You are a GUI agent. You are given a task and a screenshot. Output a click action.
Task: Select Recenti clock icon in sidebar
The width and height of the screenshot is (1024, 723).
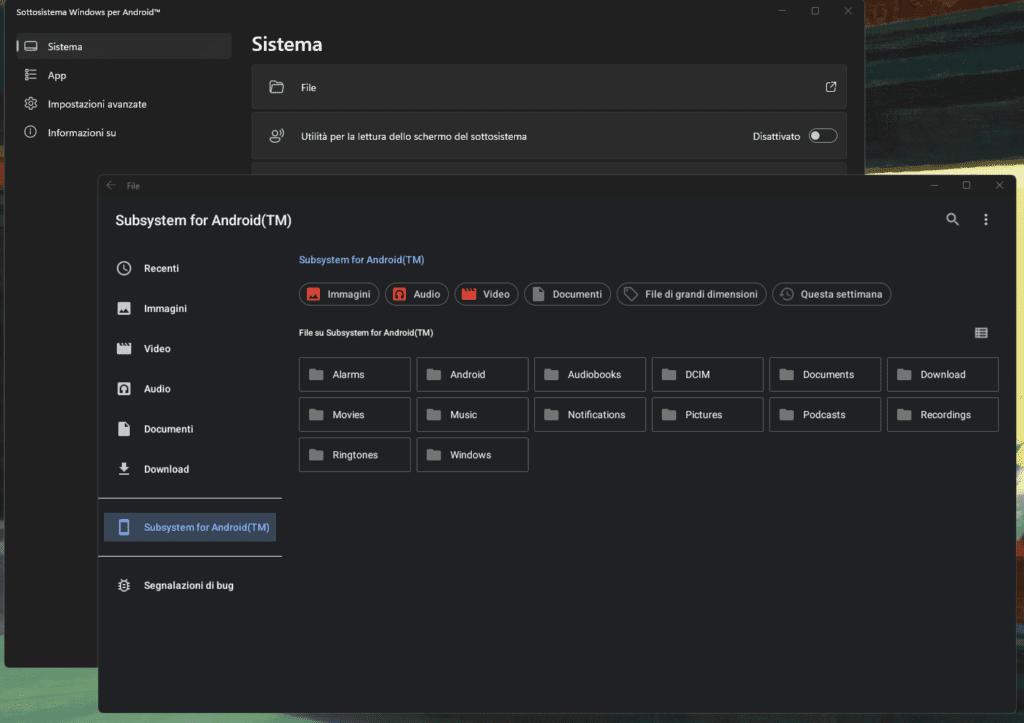124,268
